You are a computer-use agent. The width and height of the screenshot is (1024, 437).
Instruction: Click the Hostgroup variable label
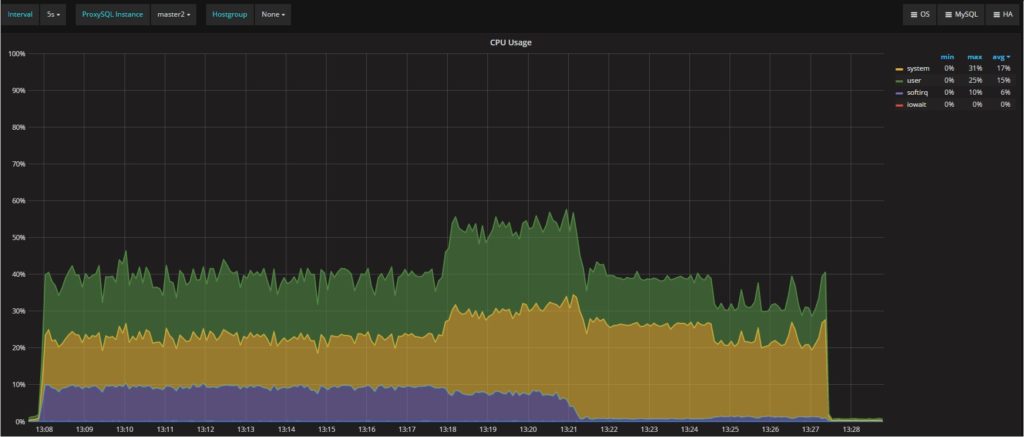(x=229, y=15)
